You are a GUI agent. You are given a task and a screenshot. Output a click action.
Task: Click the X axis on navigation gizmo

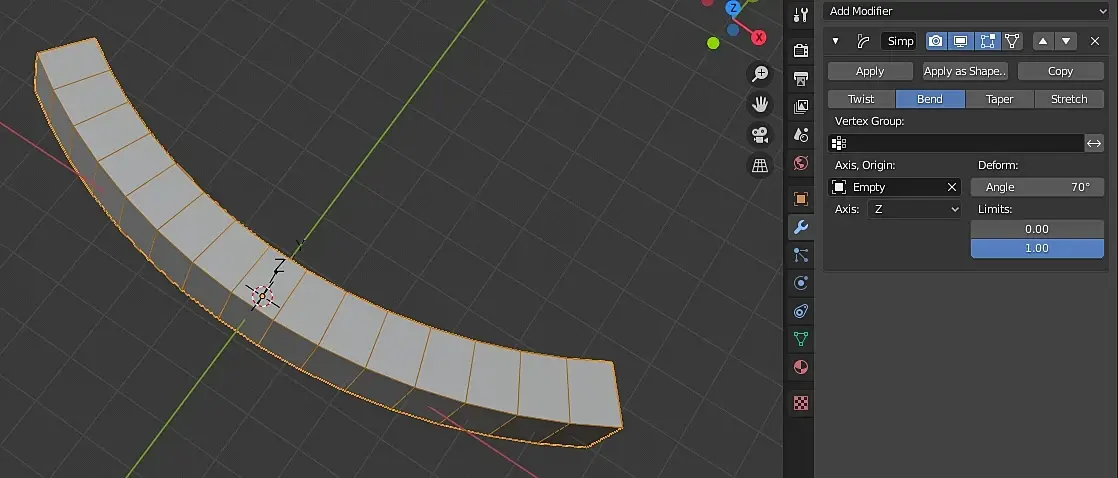tap(759, 37)
